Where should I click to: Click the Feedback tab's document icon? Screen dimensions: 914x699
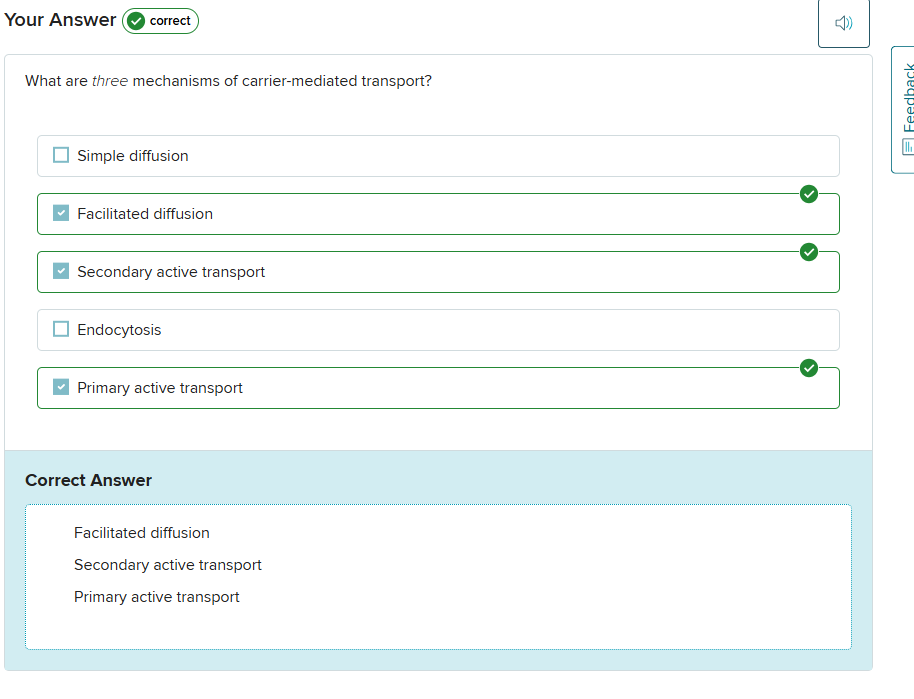(x=908, y=147)
